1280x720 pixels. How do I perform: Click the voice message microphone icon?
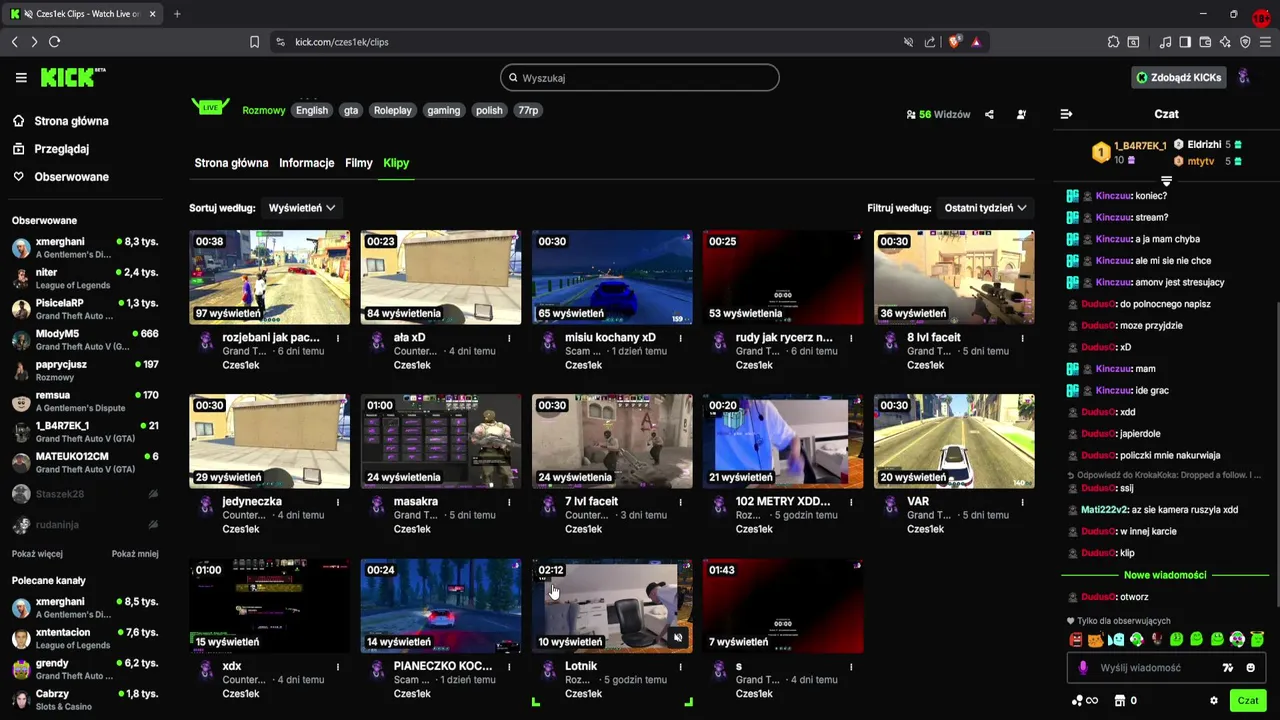click(x=1083, y=668)
